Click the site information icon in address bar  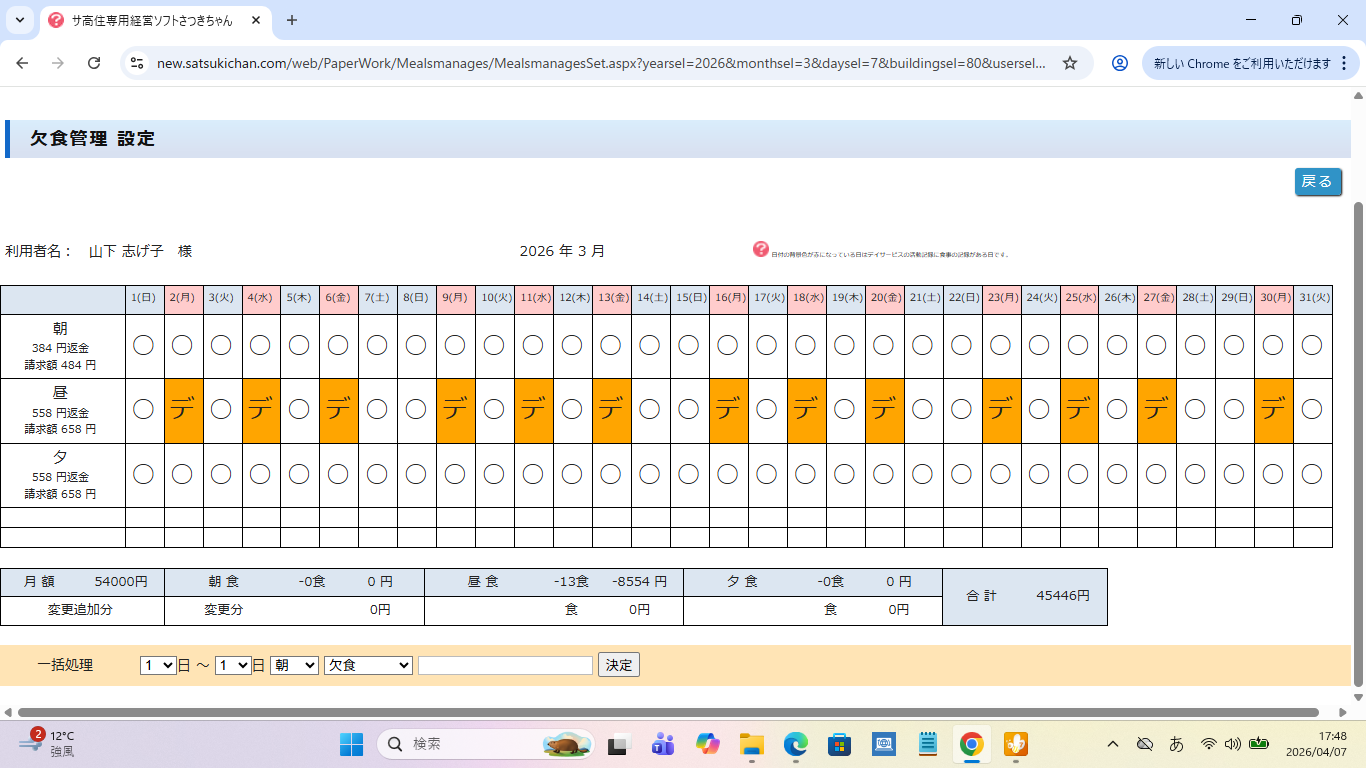pyautogui.click(x=137, y=63)
